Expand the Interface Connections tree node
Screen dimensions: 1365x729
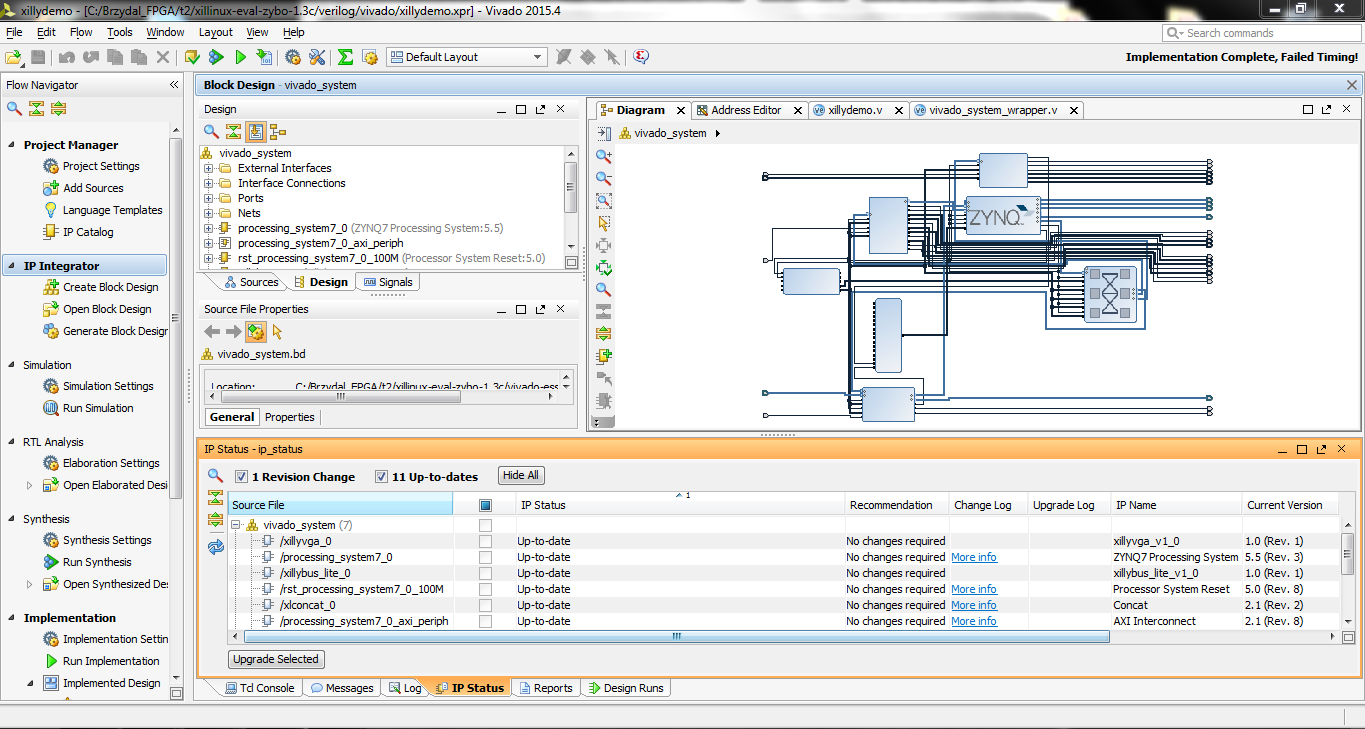[x=209, y=183]
